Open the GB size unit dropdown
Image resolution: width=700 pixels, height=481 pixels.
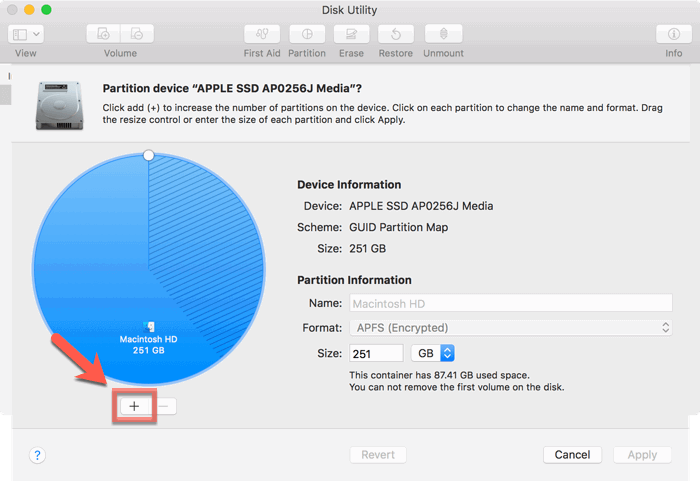[433, 353]
